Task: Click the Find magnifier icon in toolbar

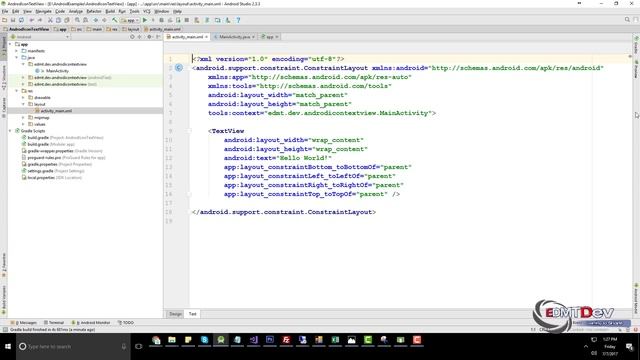Action: 77,20
